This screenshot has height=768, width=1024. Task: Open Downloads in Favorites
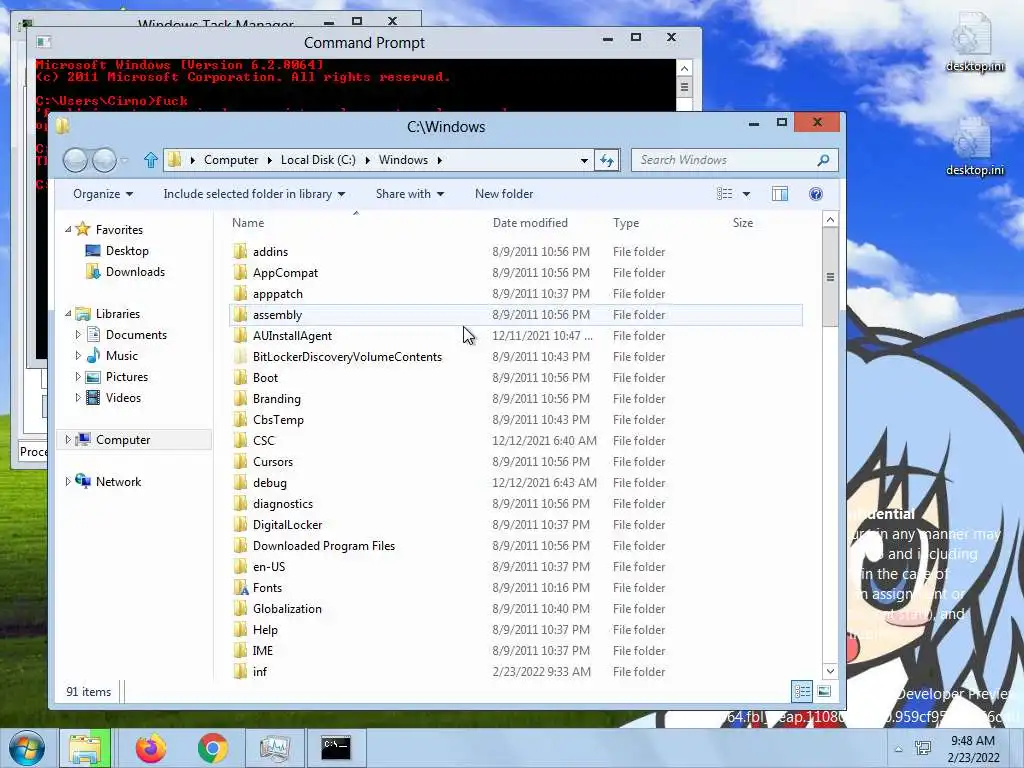pos(135,272)
